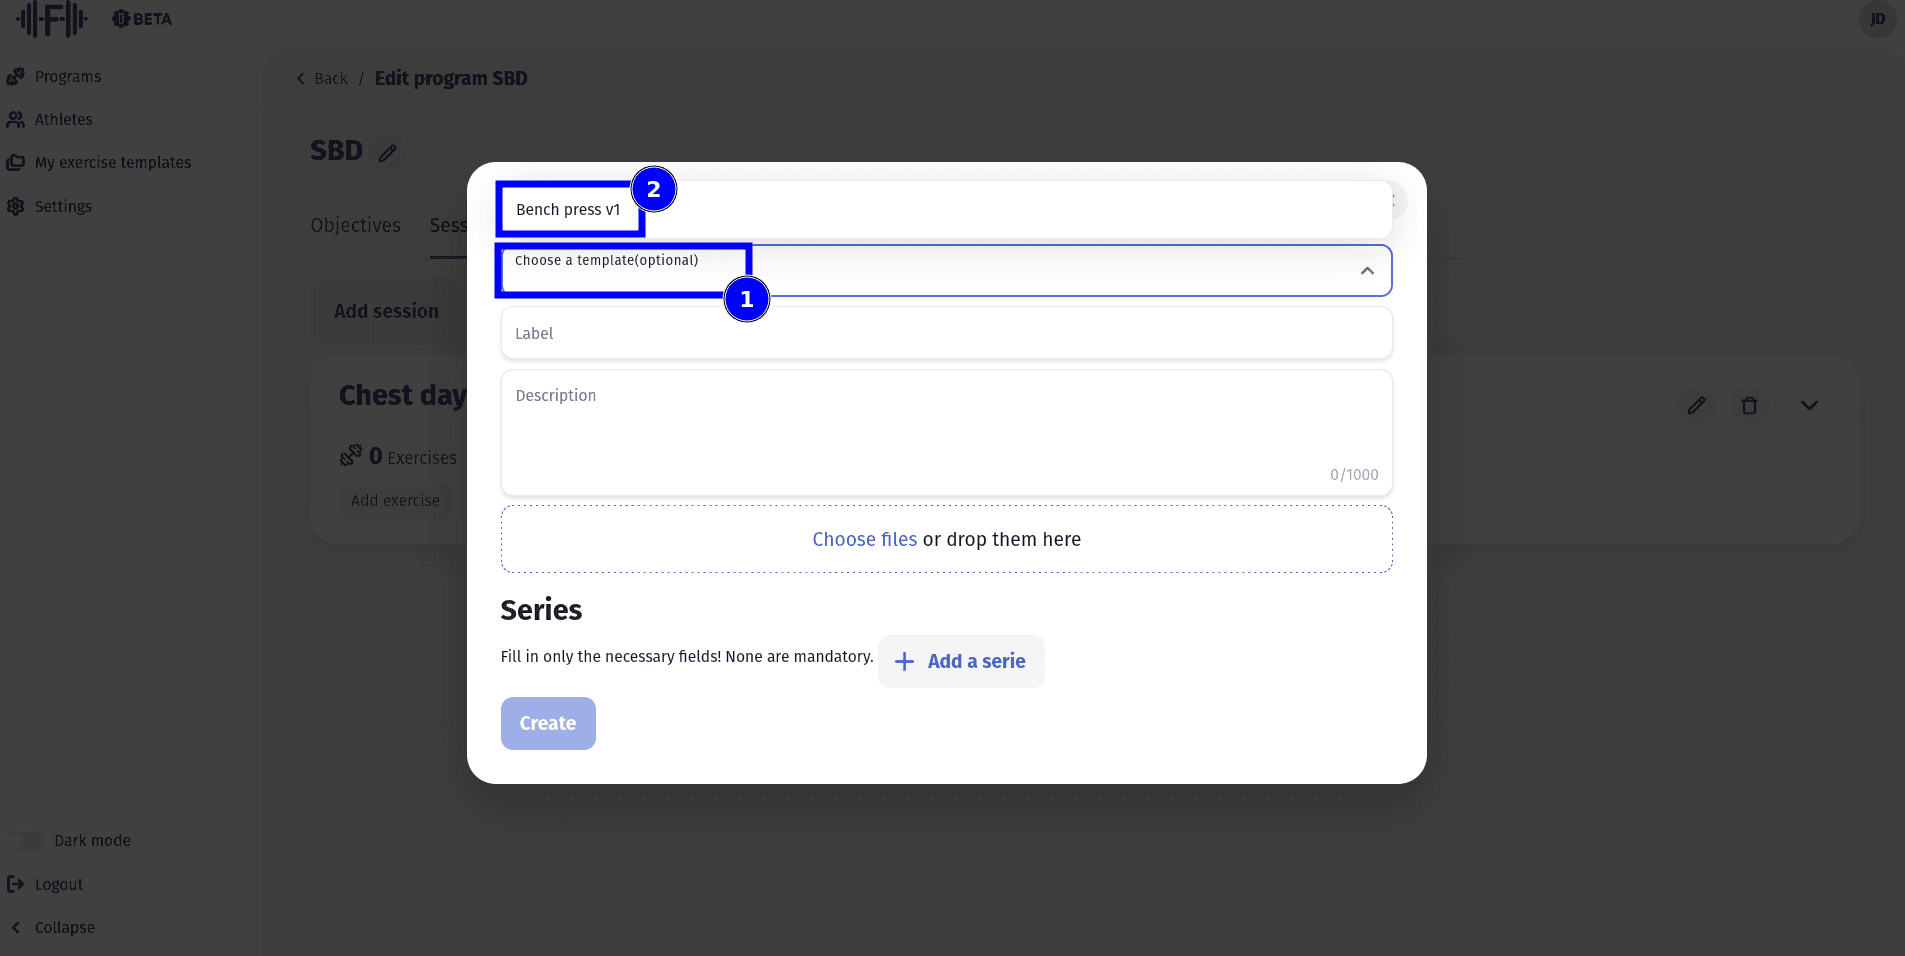Expand the Chest day session chevron
Screen dimensions: 1905x956
point(1809,405)
